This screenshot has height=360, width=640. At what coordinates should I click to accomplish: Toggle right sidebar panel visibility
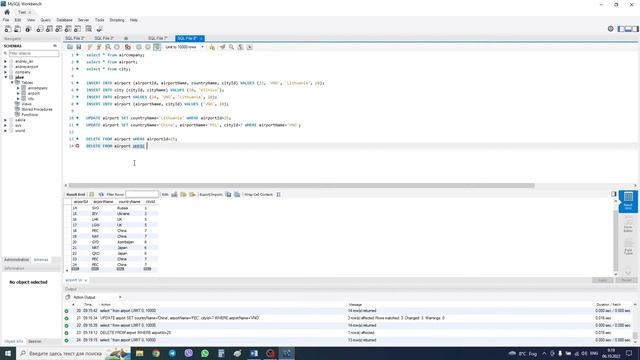635,29
